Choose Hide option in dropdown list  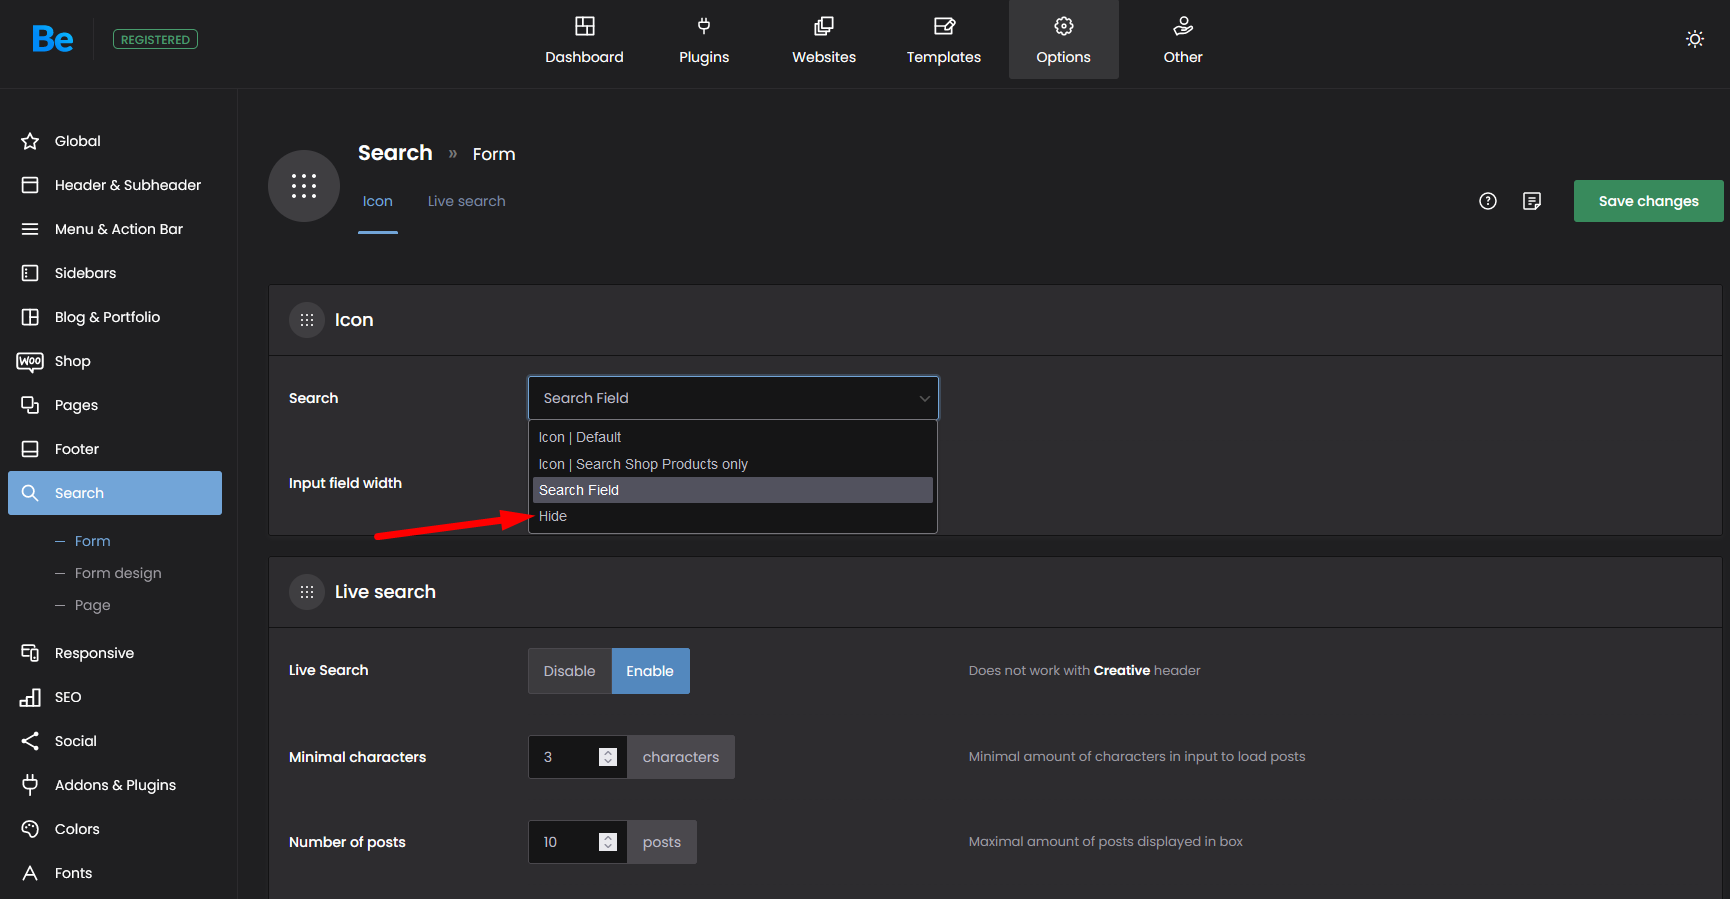click(733, 516)
